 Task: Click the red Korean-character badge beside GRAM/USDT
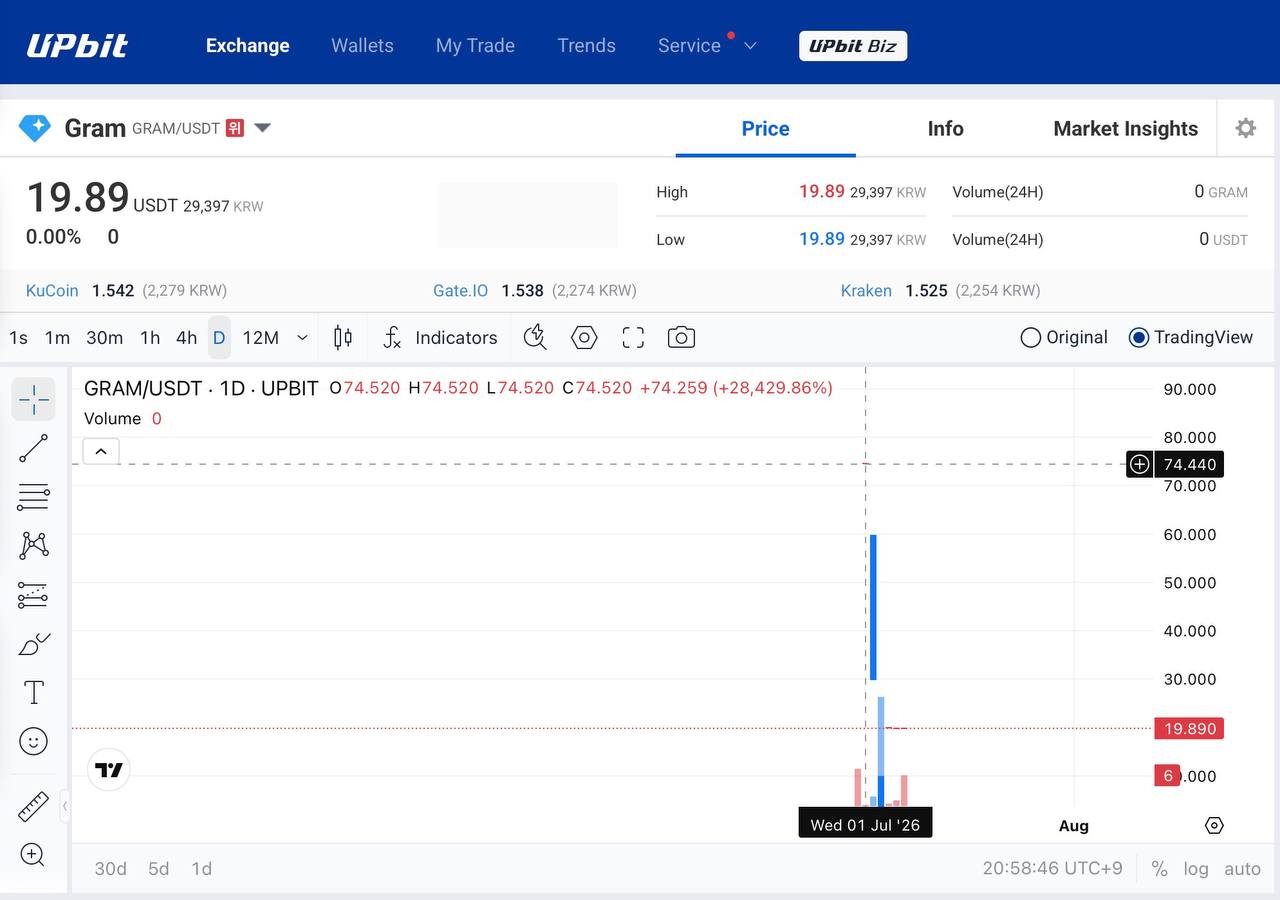[235, 128]
